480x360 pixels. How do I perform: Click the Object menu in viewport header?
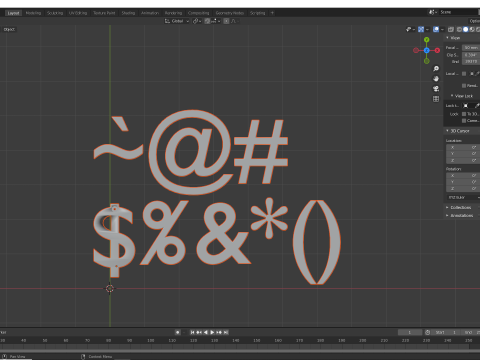pos(9,29)
